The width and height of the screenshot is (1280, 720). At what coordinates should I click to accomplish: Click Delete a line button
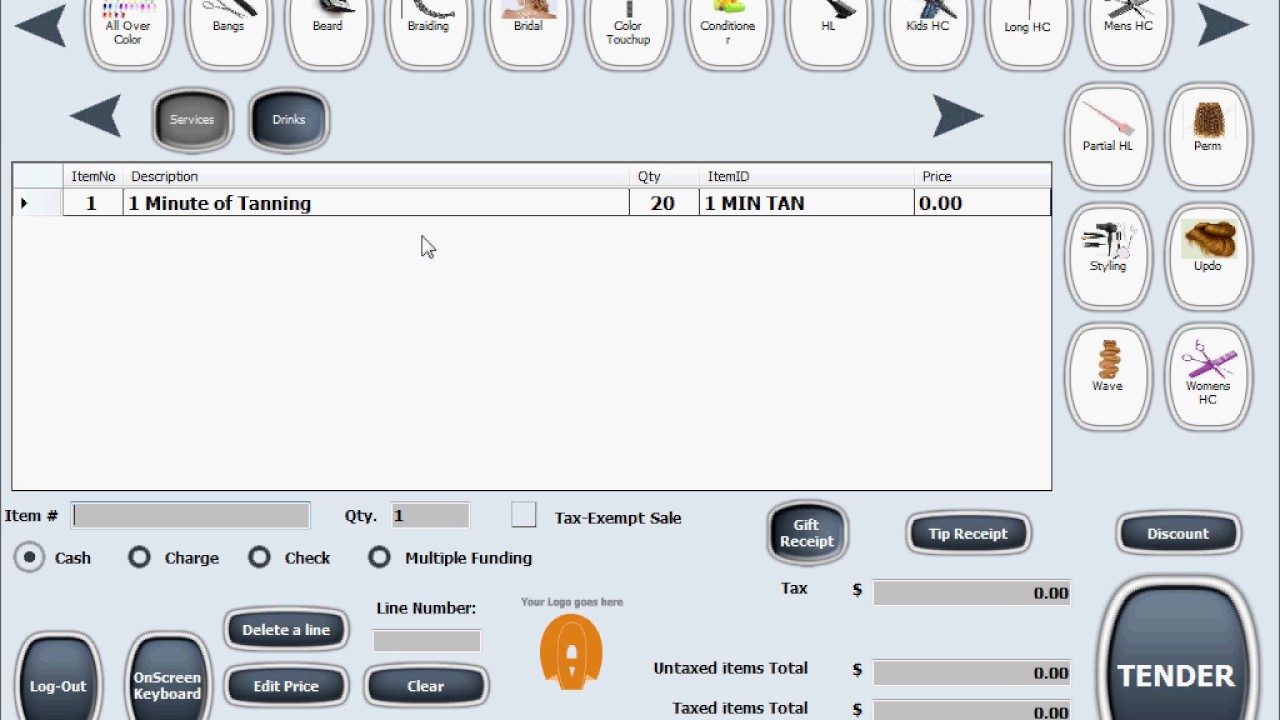[x=286, y=629]
